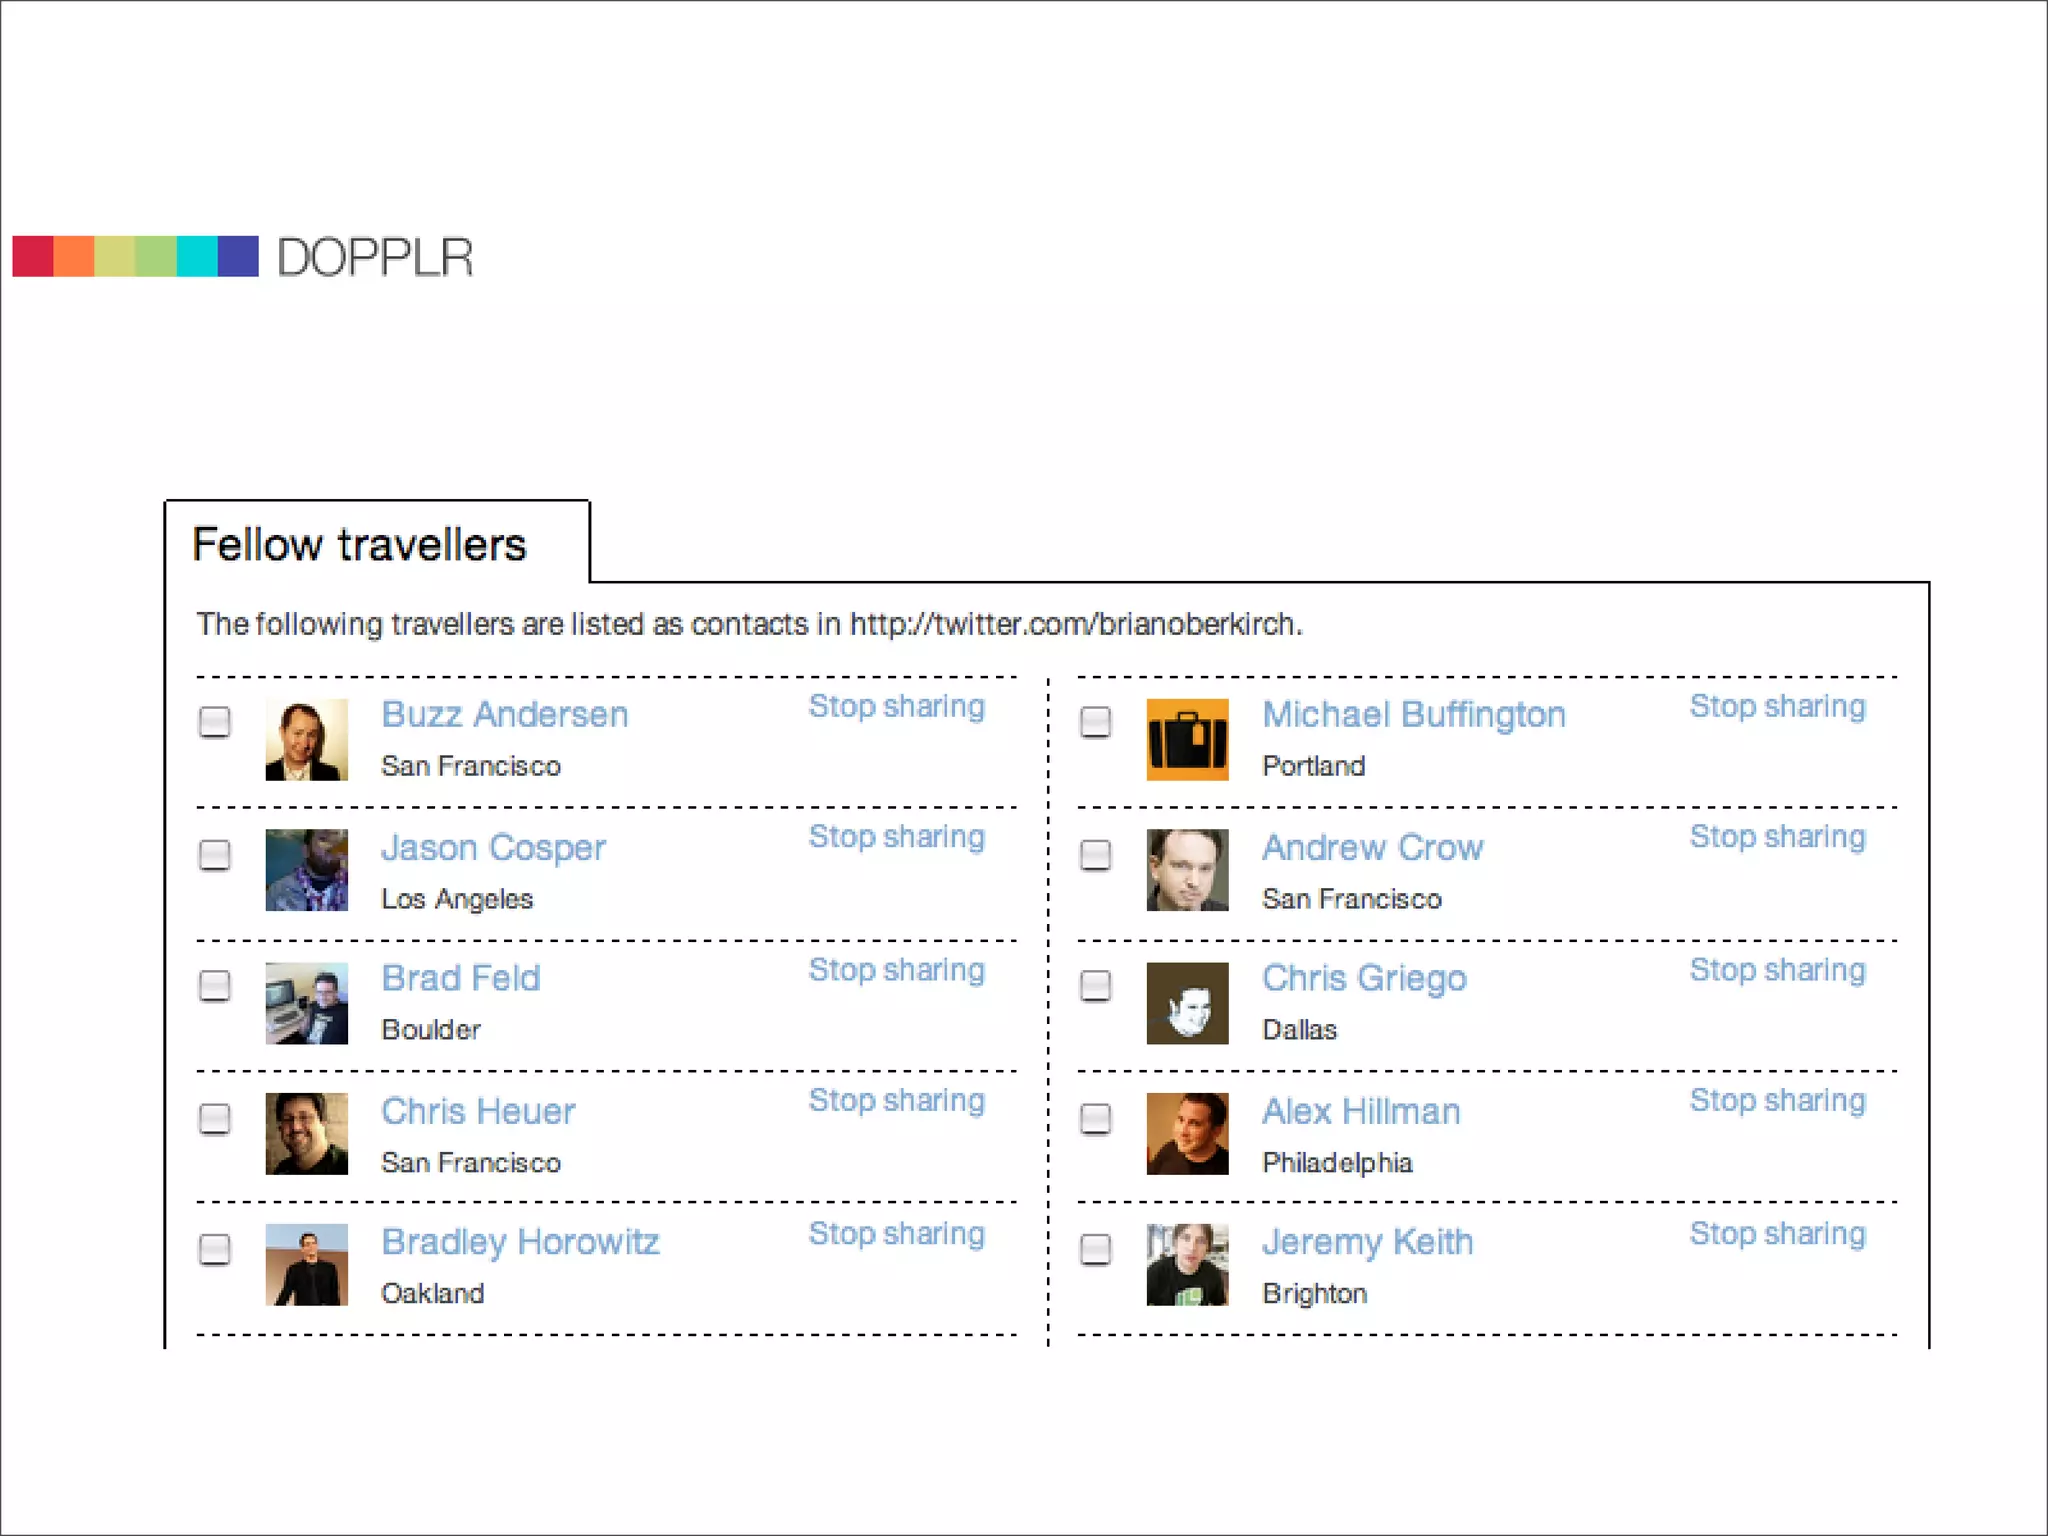Stop sharing with Michael Buffington
This screenshot has height=1536, width=2048.
click(x=1777, y=706)
